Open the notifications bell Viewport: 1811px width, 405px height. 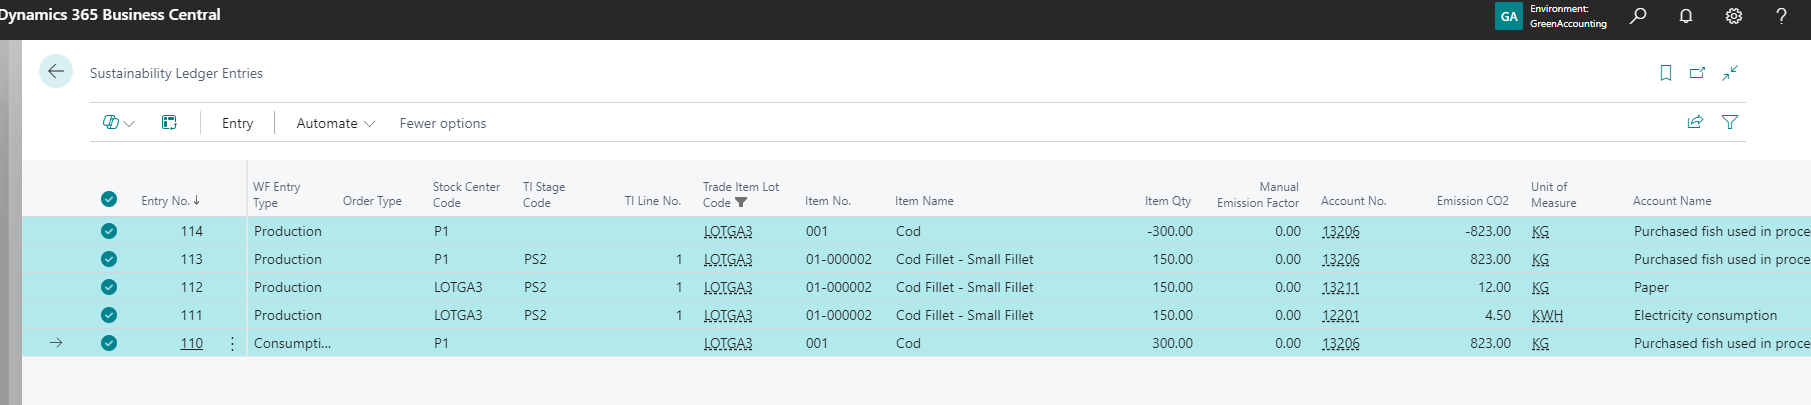pyautogui.click(x=1686, y=16)
